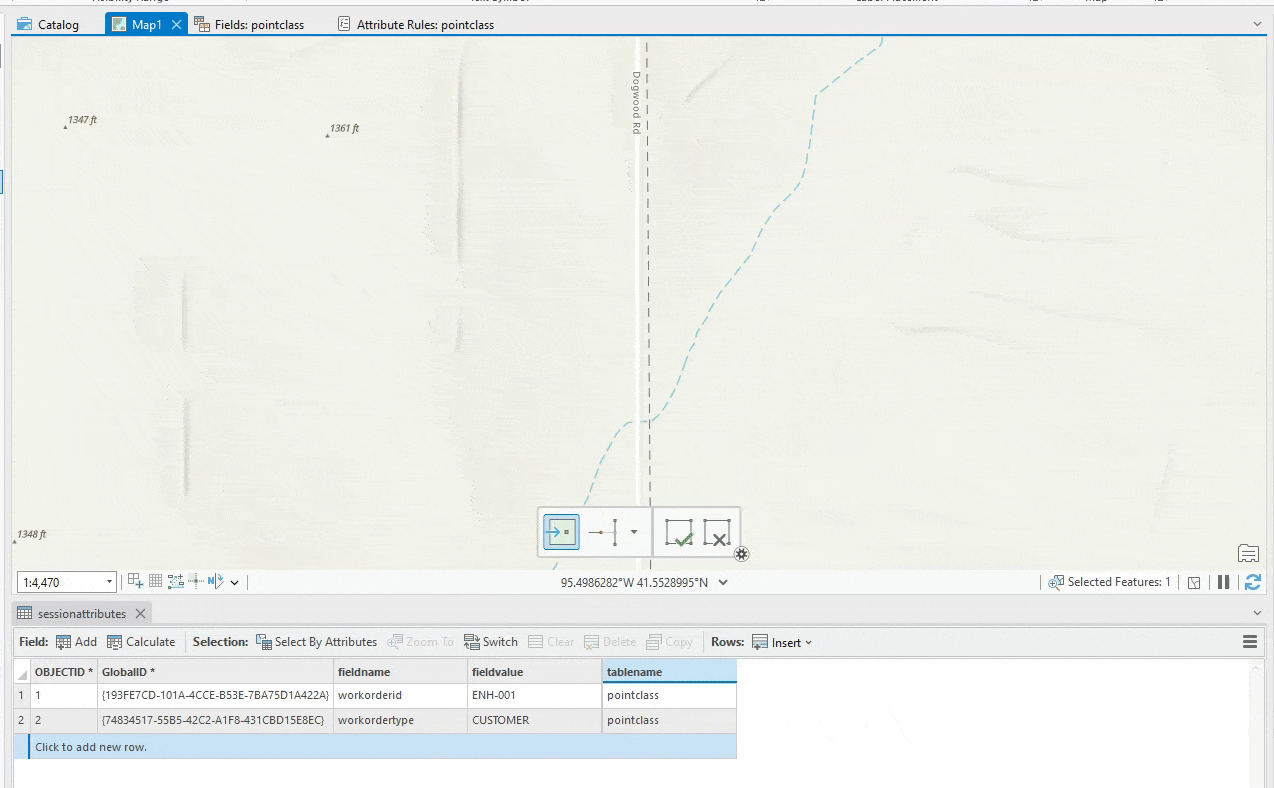
Task: Click the workorderid cell
Action: point(400,695)
